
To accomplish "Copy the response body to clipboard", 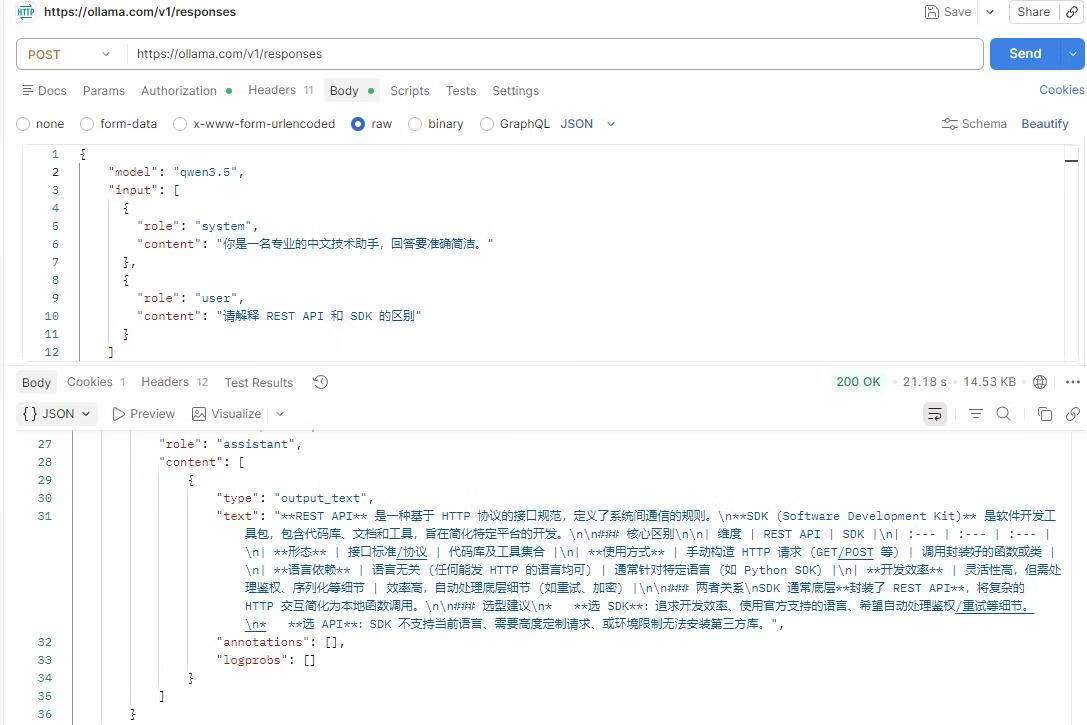I will pos(1044,414).
